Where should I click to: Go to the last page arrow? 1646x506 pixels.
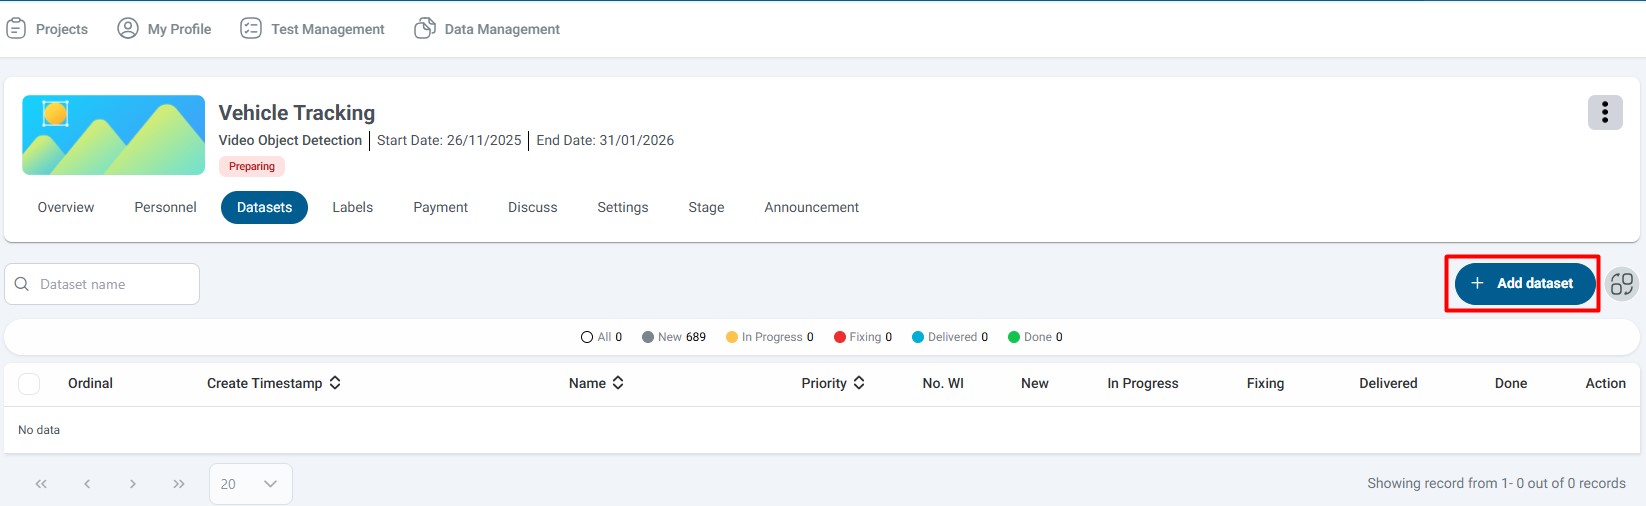(x=179, y=484)
